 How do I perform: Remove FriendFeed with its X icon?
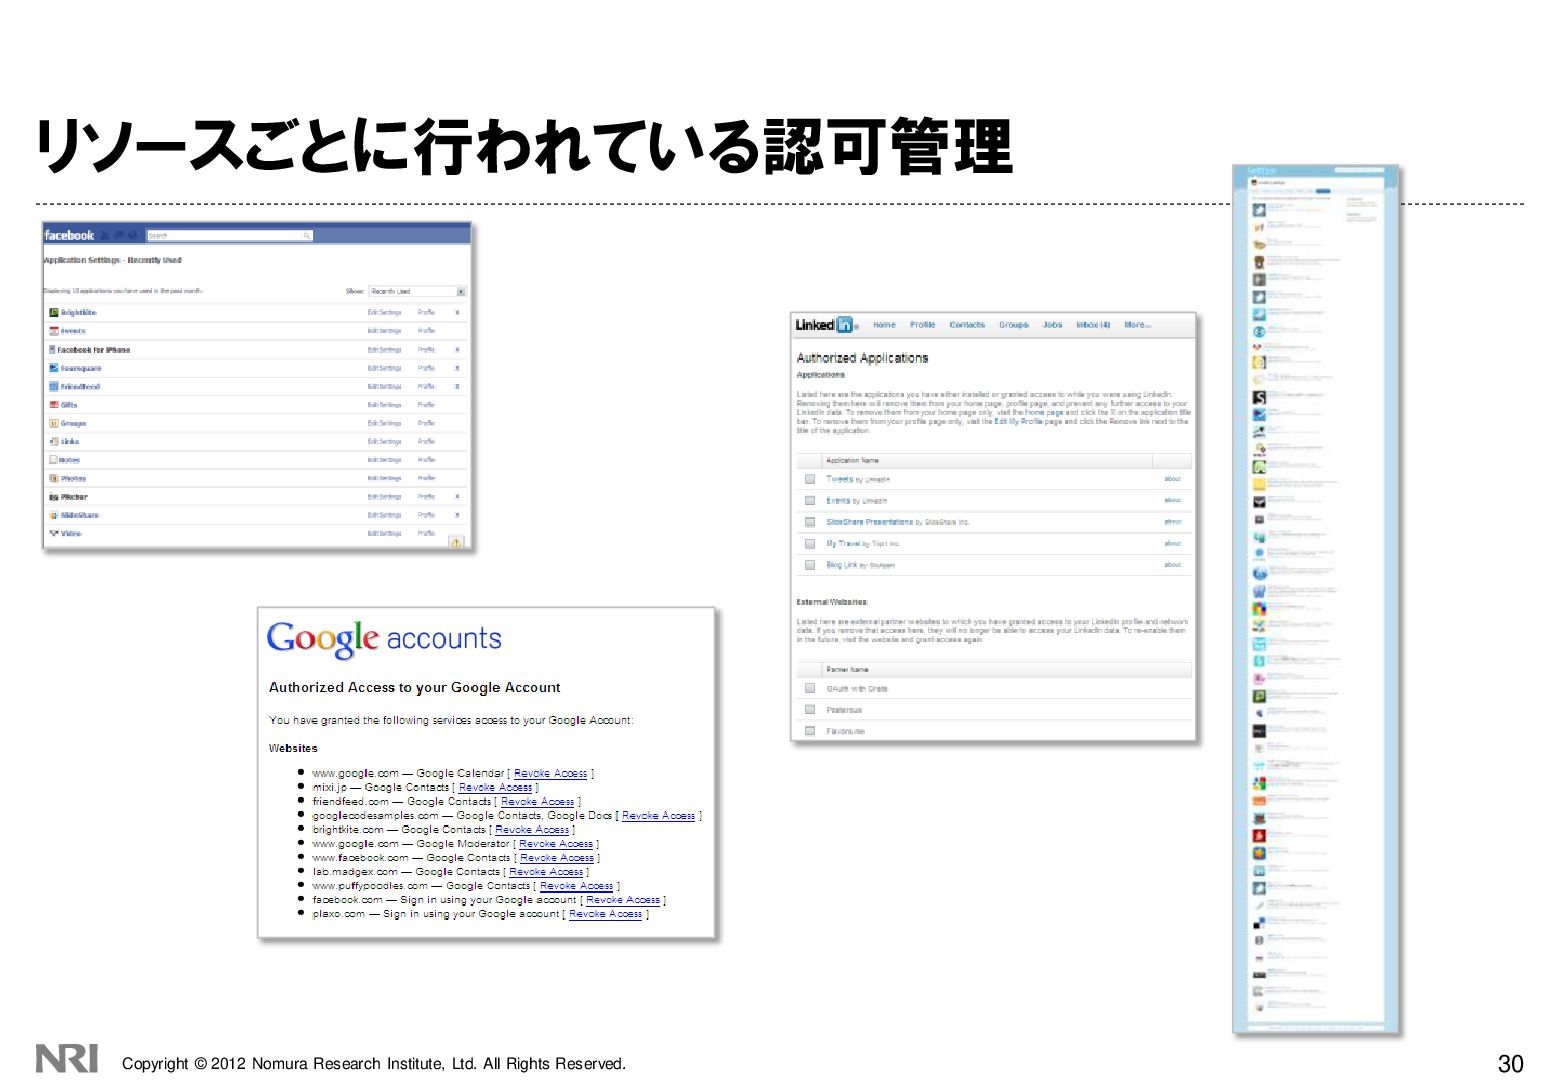point(457,386)
